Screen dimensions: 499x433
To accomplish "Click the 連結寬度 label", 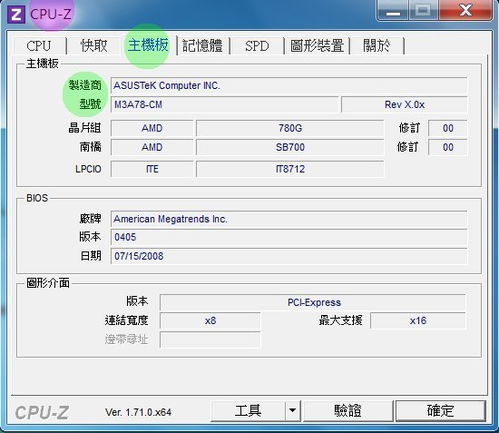I will (126, 320).
